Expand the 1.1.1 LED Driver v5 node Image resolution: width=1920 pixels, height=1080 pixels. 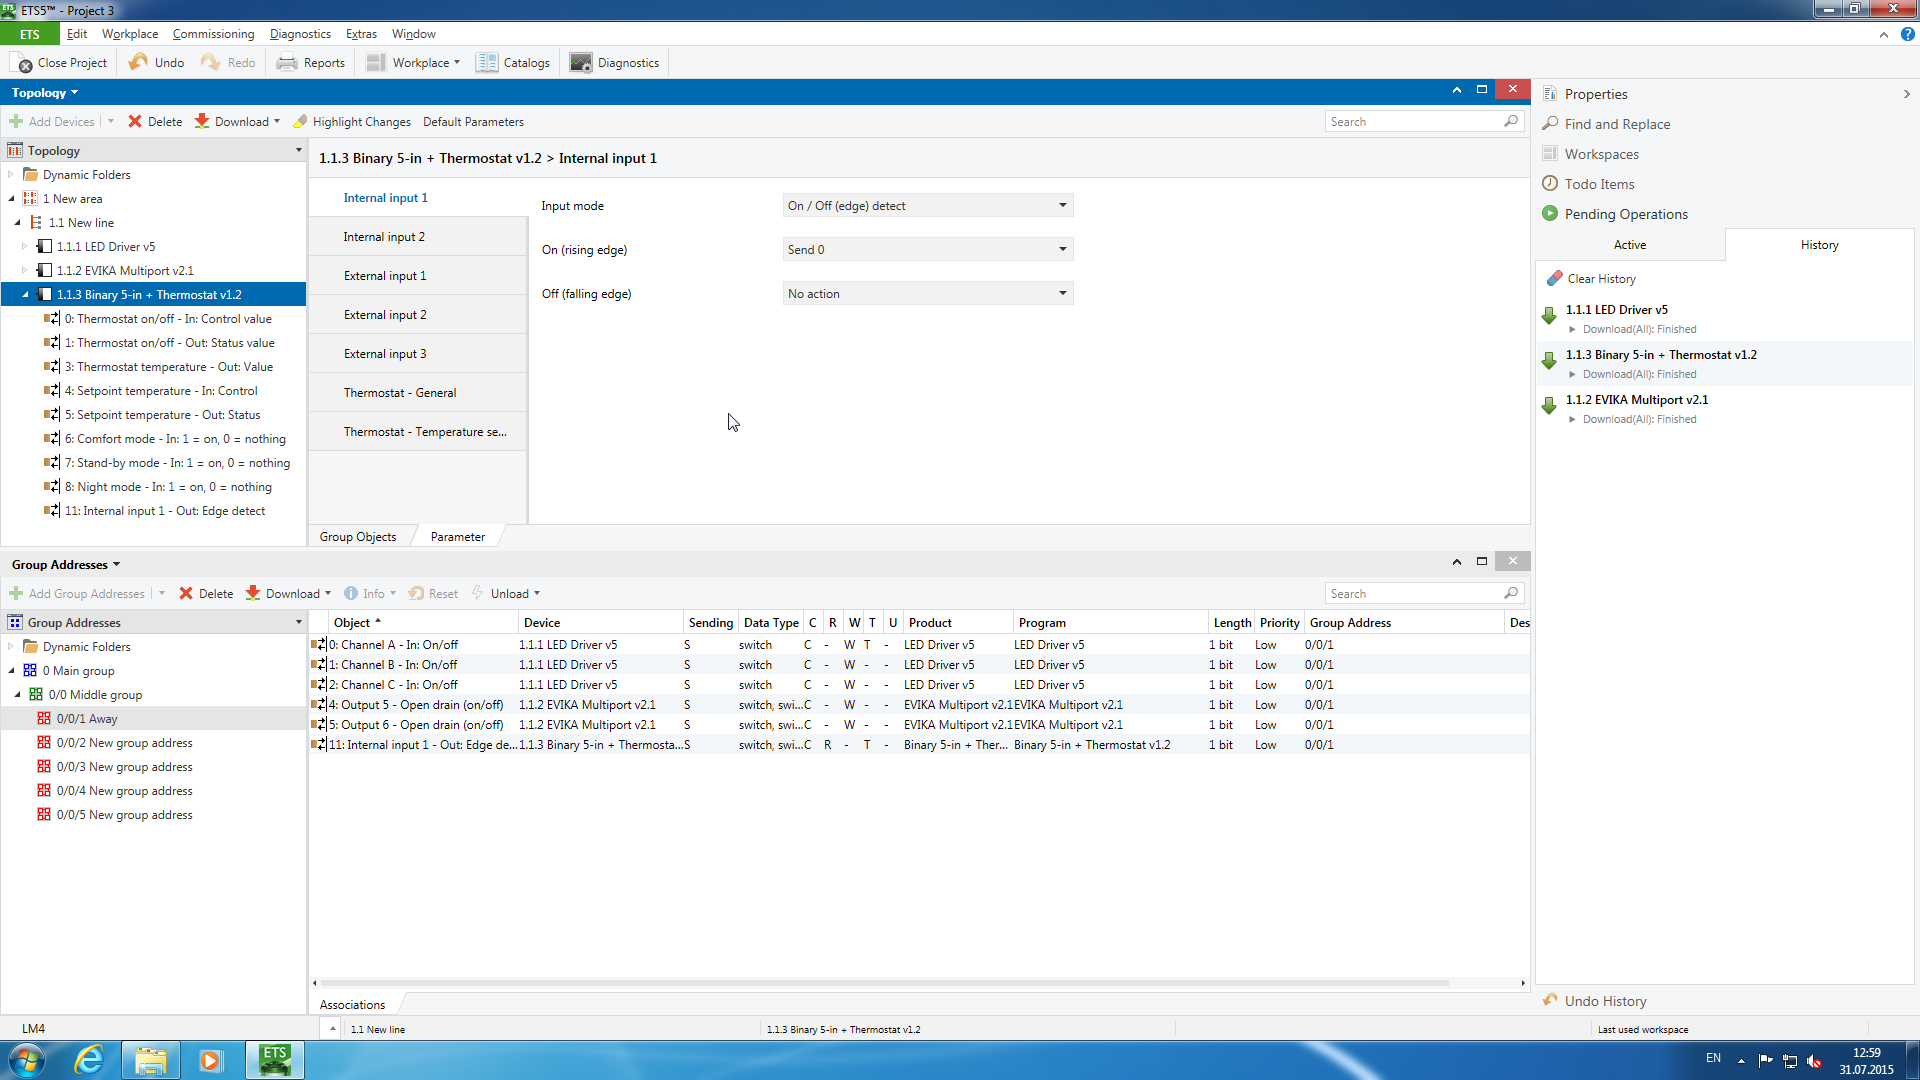(x=25, y=247)
